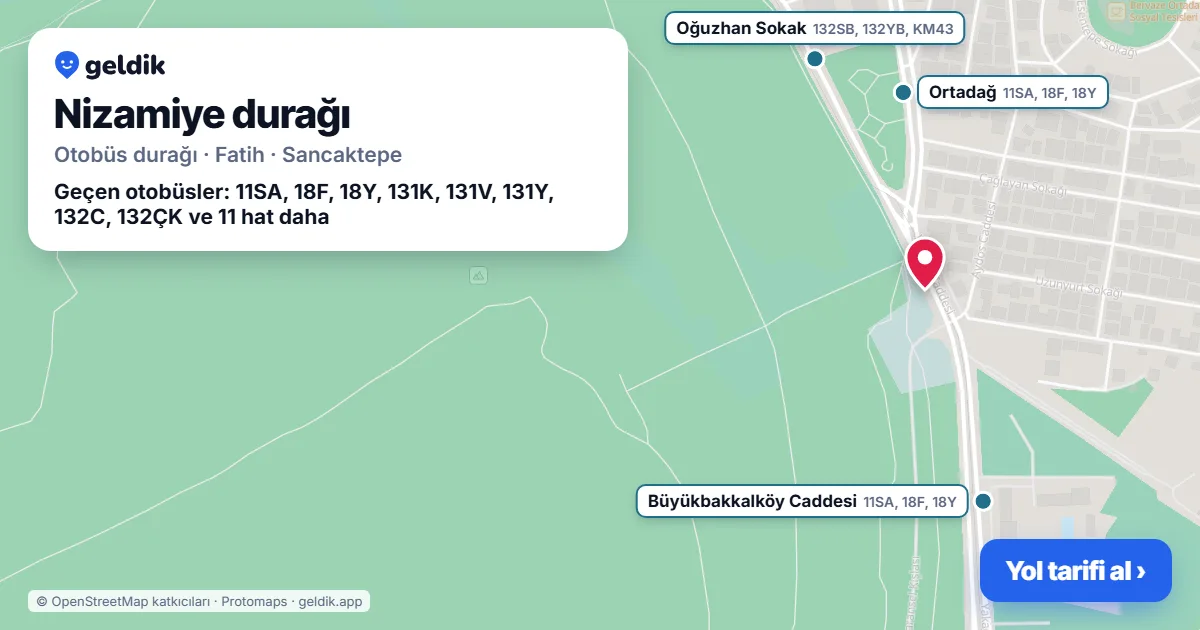Viewport: 1200px width, 630px height.
Task: Click the geldik smiley pin logo
Action: click(67, 65)
